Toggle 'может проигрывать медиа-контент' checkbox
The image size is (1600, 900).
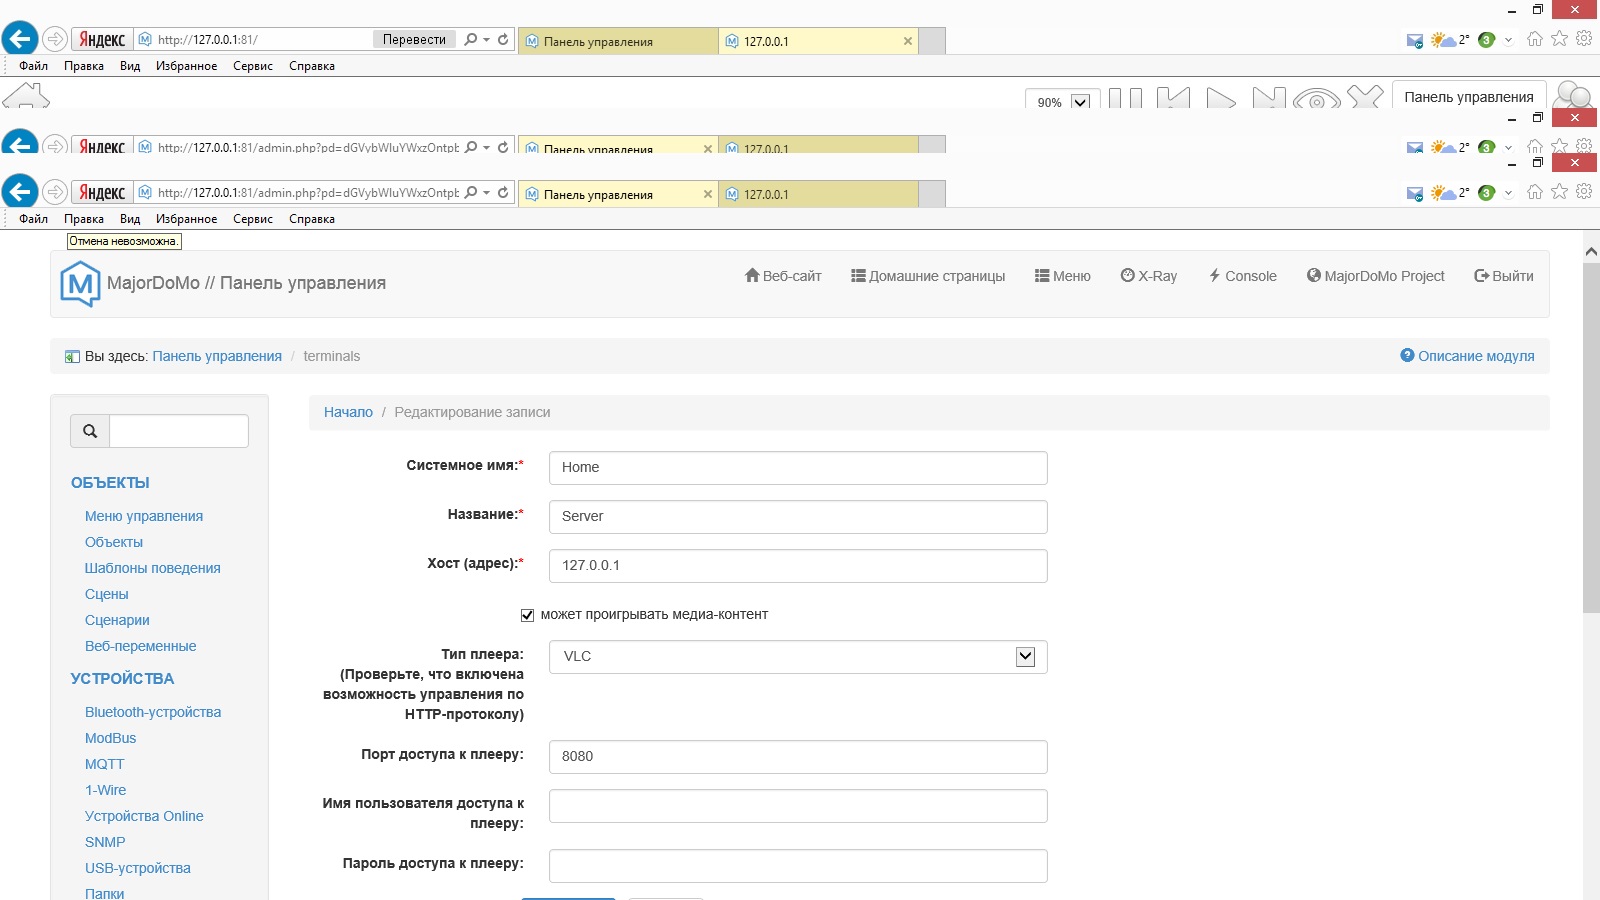[x=527, y=615]
